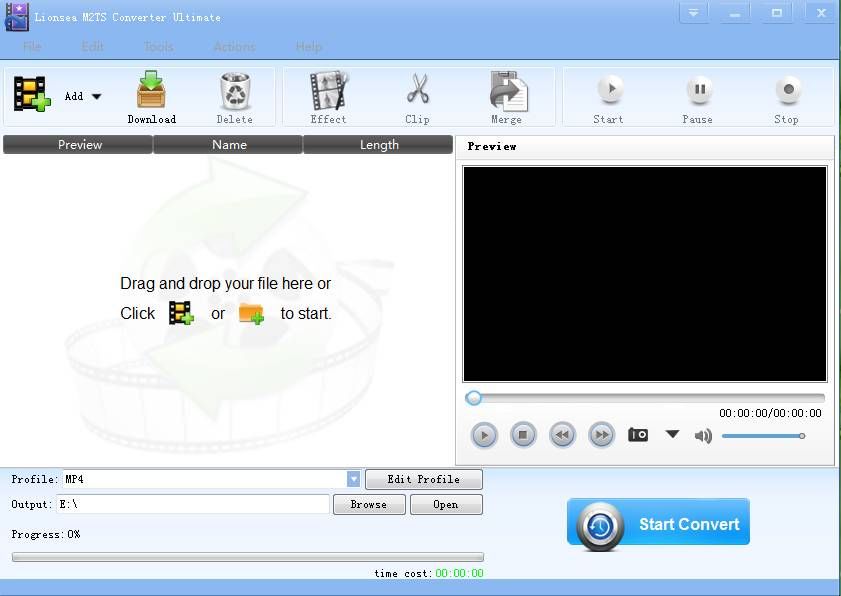Click the Output path field
Screen dimensions: 841x596
click(x=193, y=504)
